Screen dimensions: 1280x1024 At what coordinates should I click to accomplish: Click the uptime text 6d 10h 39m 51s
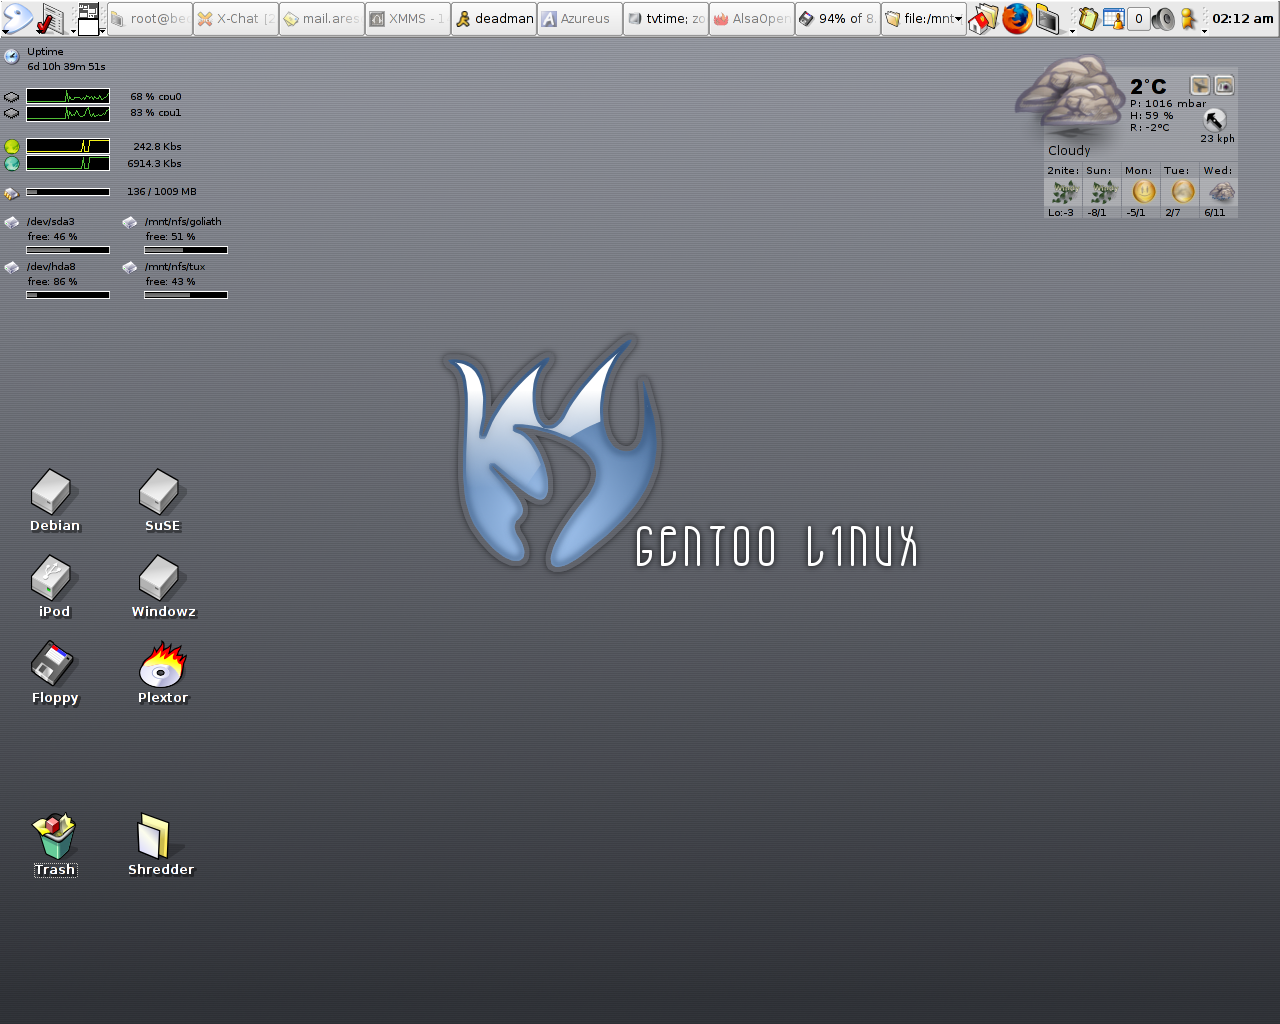[x=66, y=67]
